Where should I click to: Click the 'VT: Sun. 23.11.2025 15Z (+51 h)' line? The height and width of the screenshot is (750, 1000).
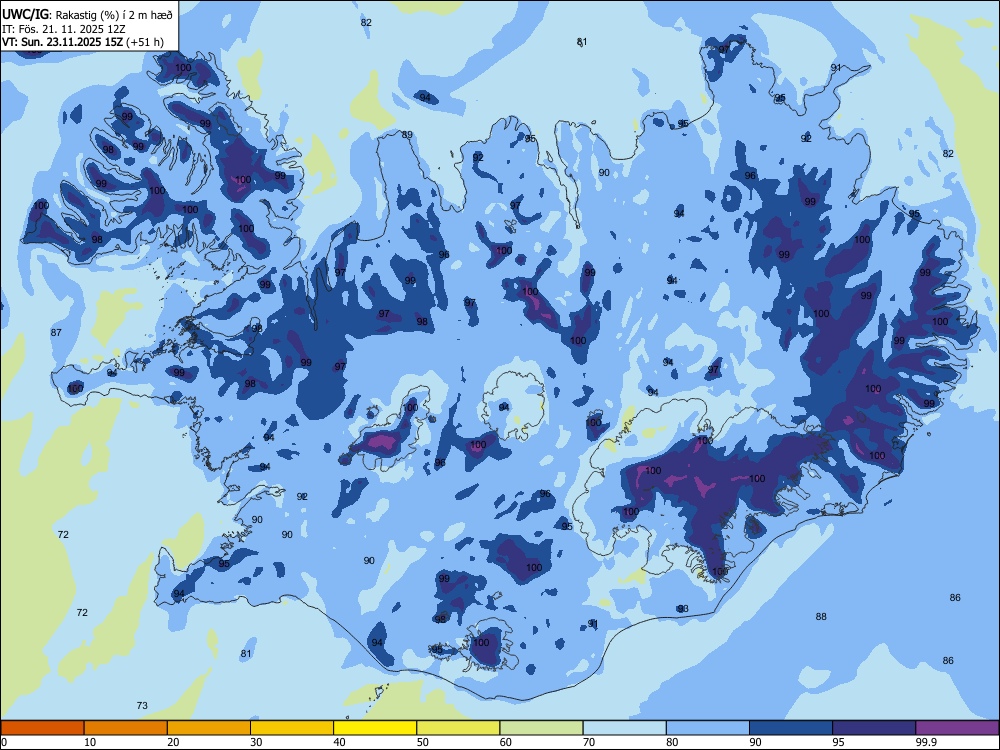(x=83, y=42)
